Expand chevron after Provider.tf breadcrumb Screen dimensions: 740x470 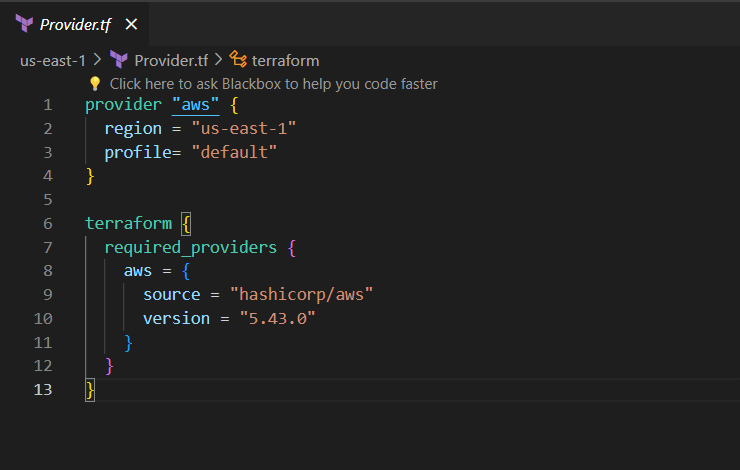point(218,60)
